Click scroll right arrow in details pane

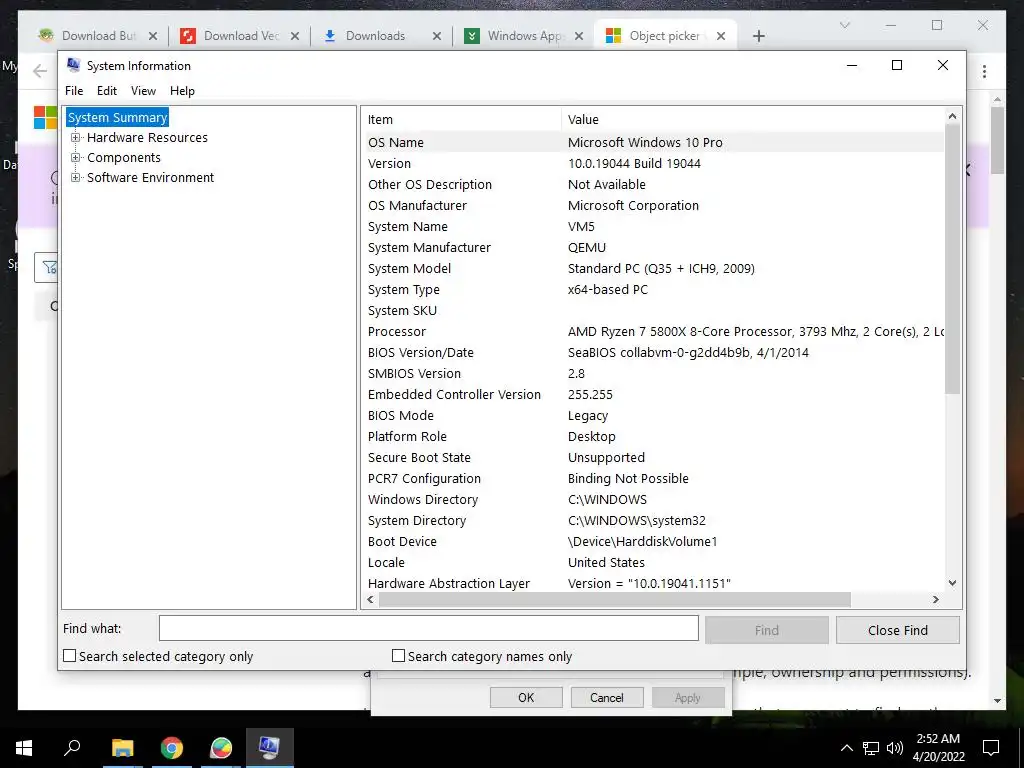pyautogui.click(x=936, y=600)
